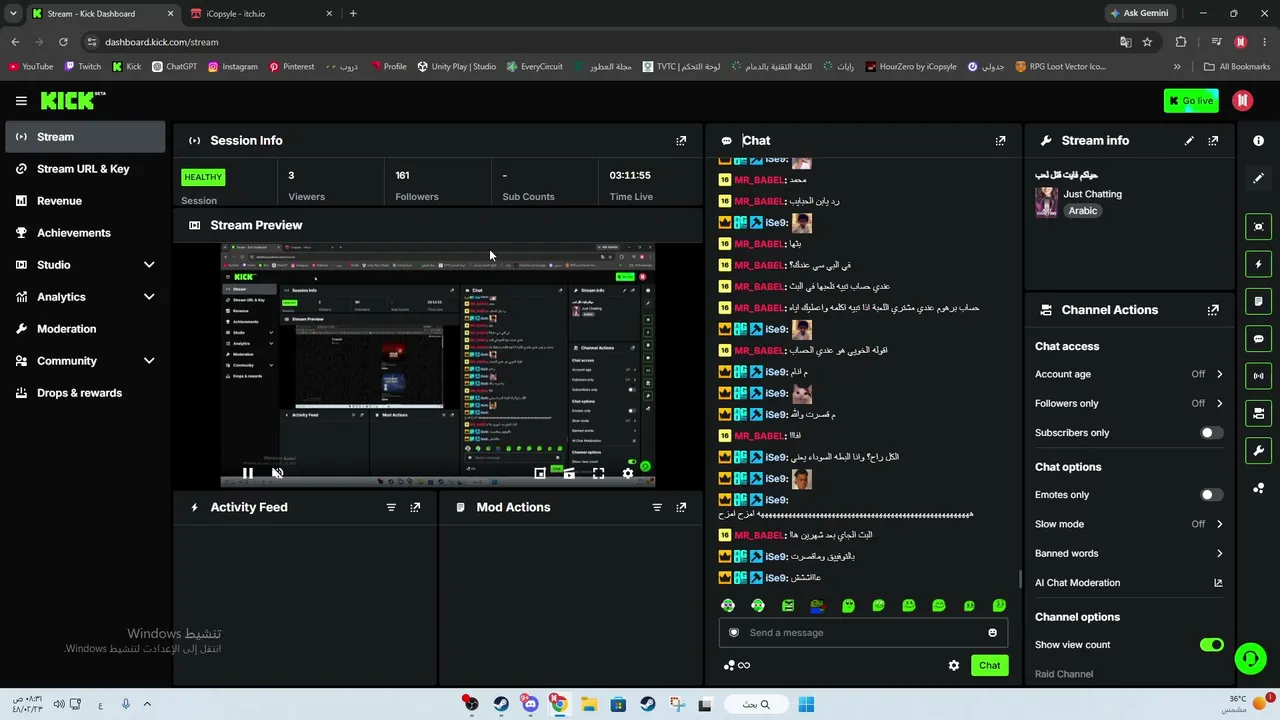Screen dimensions: 1280x720
Task: Toggle the Chat bubble widget in right sidebar
Action: [1258, 339]
